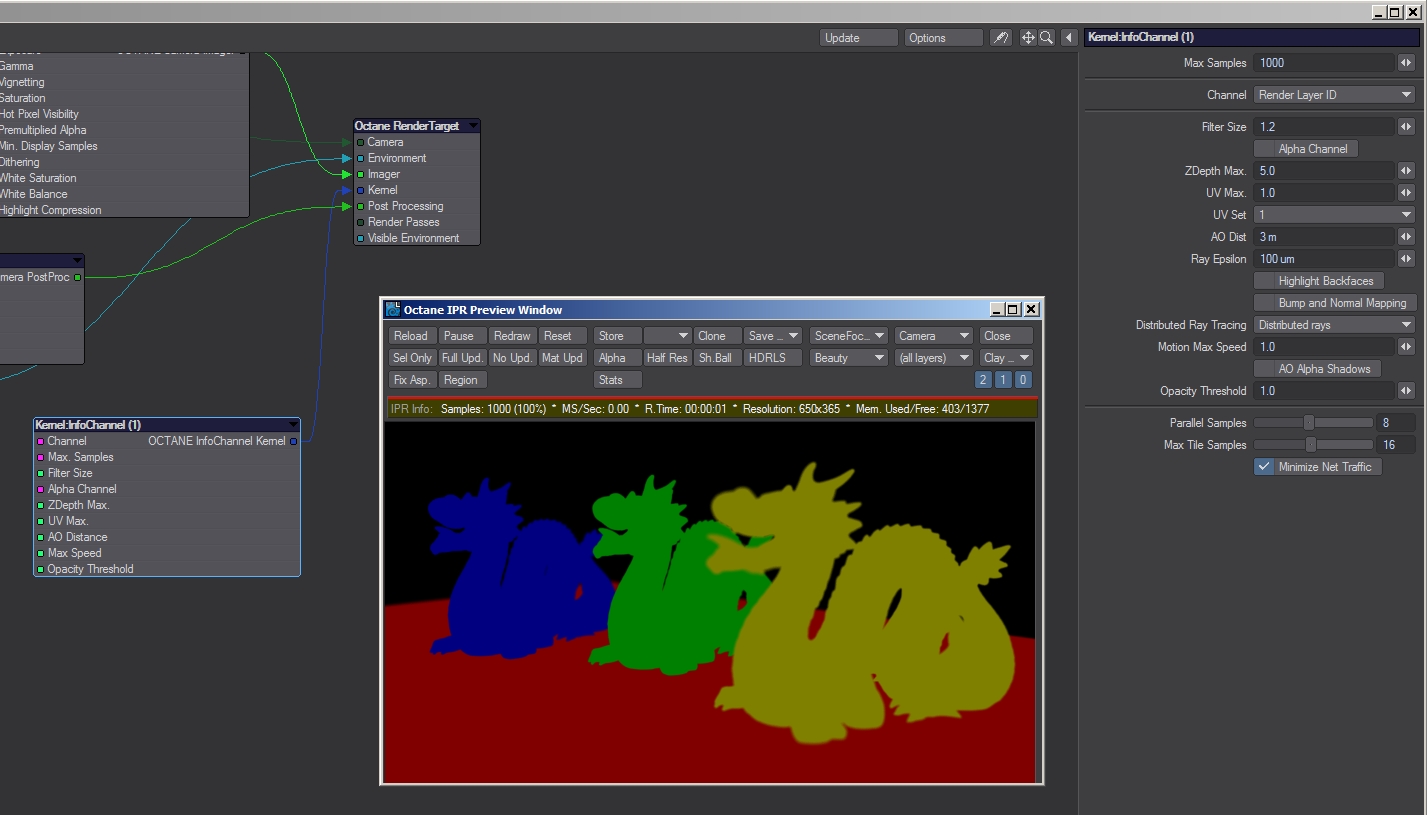Click the Filter Size mini-slider arrows
The height and width of the screenshot is (815, 1427).
1406,127
